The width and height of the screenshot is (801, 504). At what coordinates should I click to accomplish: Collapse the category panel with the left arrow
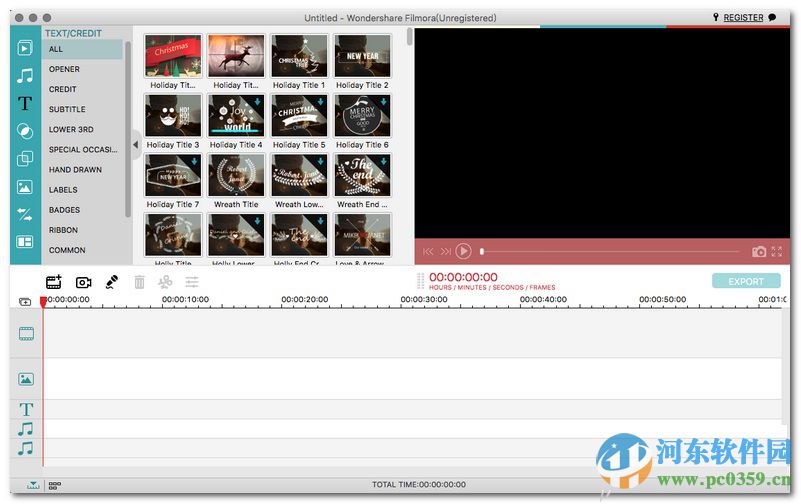135,145
